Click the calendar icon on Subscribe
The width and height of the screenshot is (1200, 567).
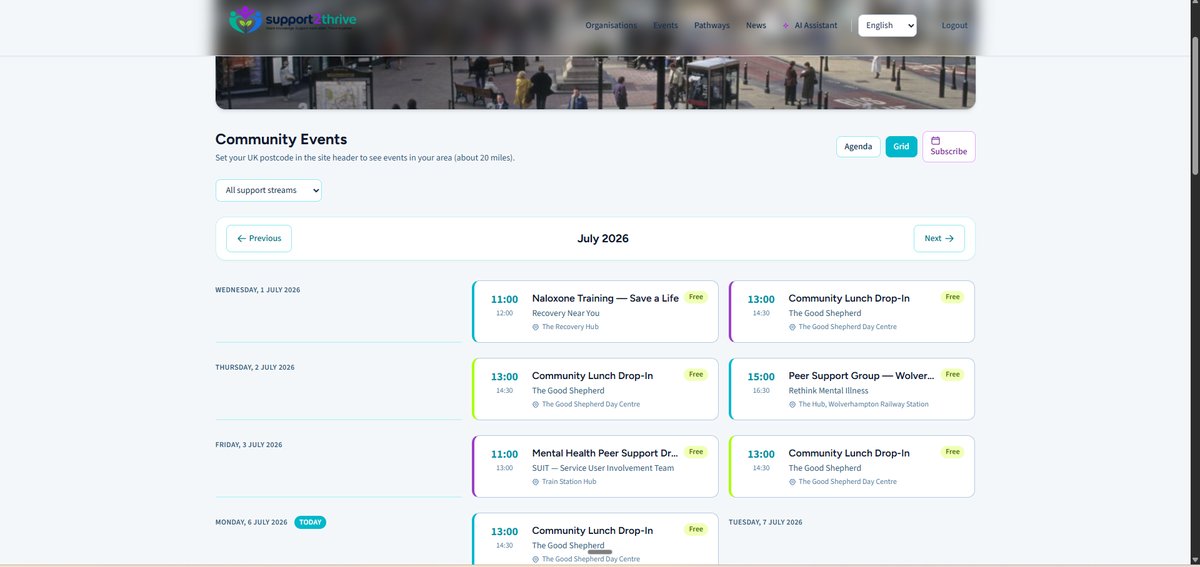coord(935,141)
